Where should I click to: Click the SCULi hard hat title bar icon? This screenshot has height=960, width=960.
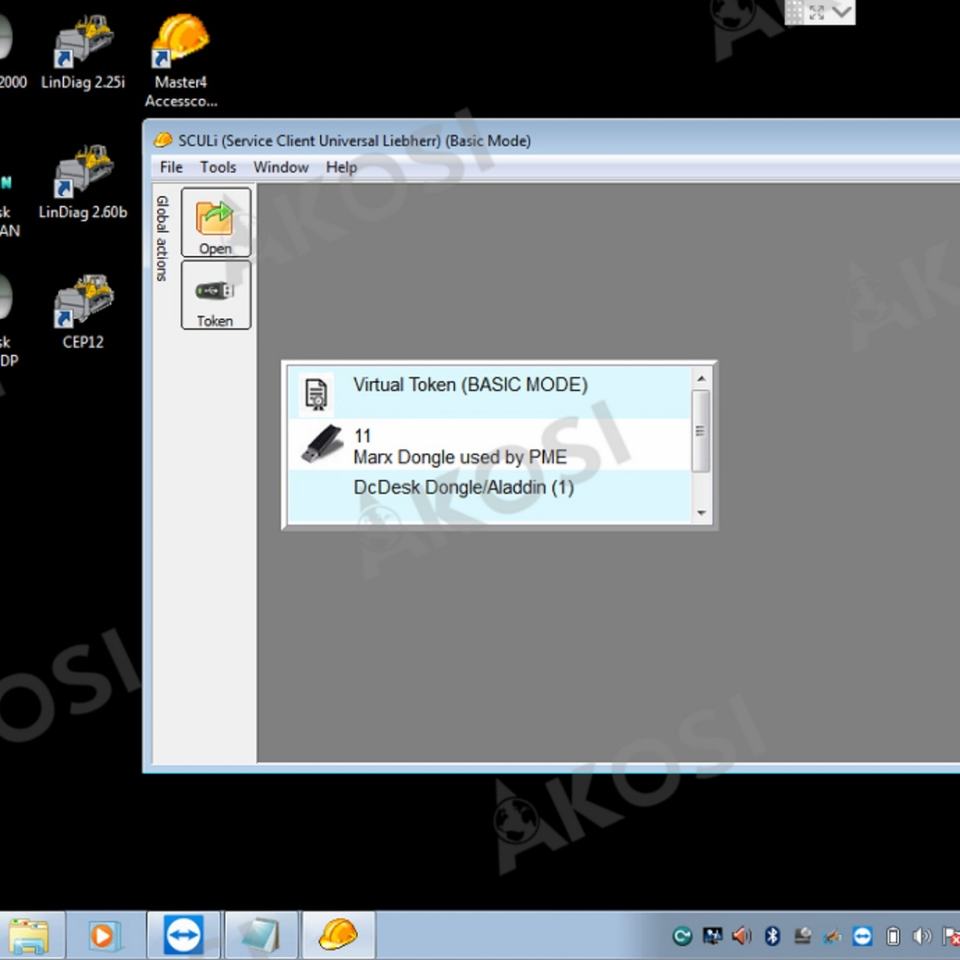163,140
